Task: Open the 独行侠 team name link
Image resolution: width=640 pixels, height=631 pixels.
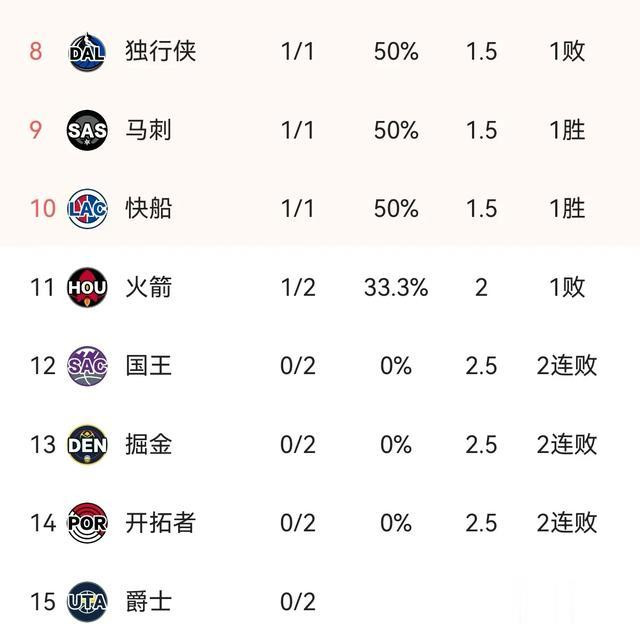Action: click(x=160, y=51)
